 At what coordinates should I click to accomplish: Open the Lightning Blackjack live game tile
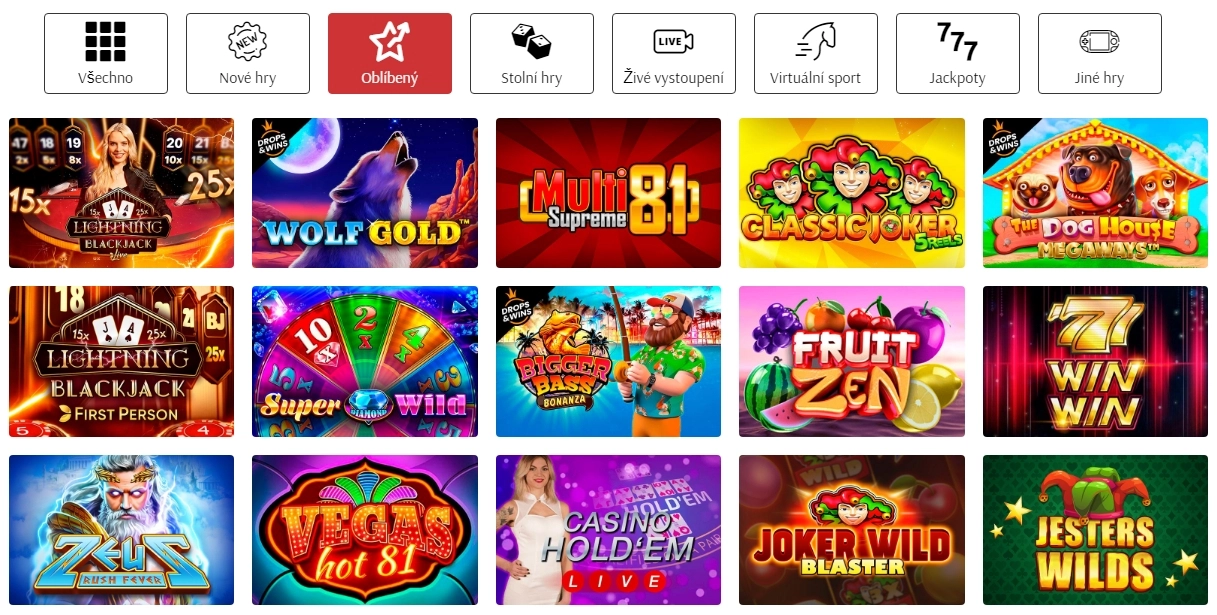point(121,193)
